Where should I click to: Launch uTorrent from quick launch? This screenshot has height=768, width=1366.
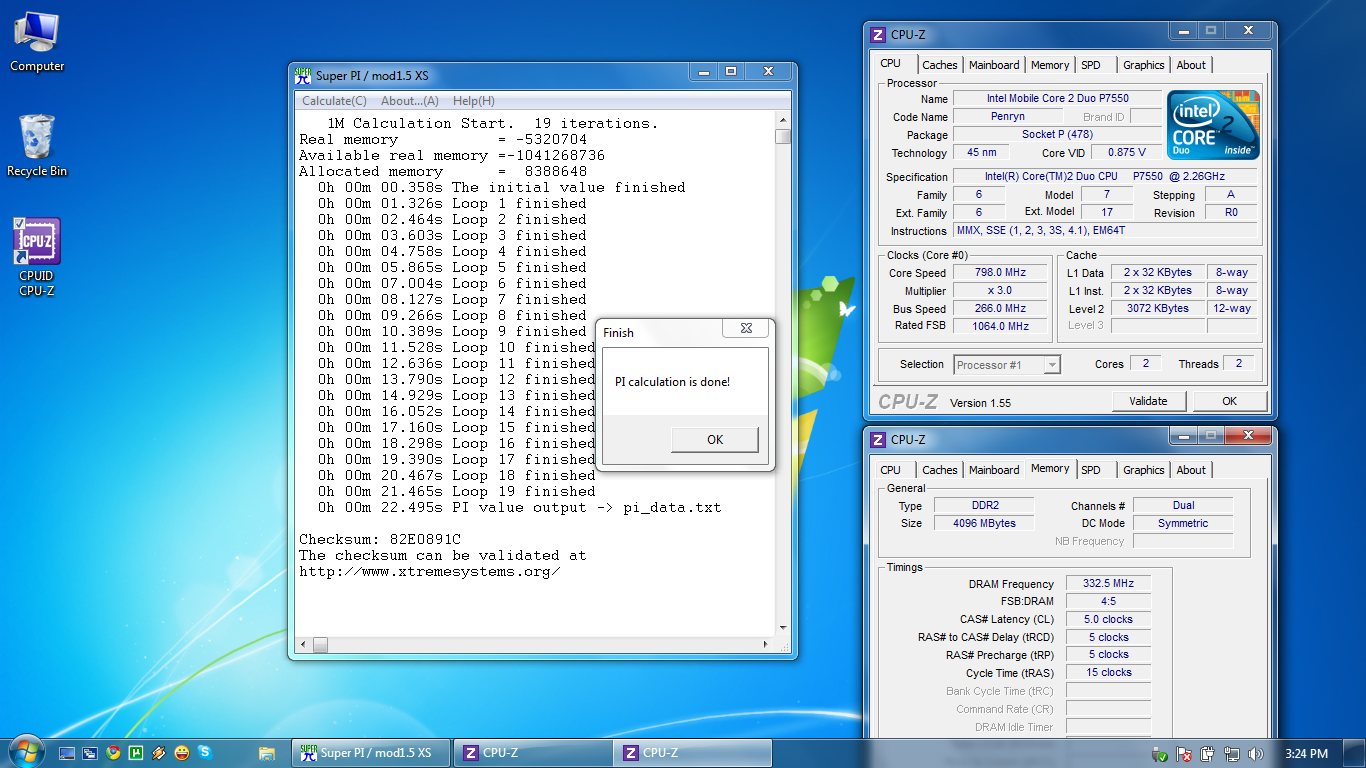(136, 753)
